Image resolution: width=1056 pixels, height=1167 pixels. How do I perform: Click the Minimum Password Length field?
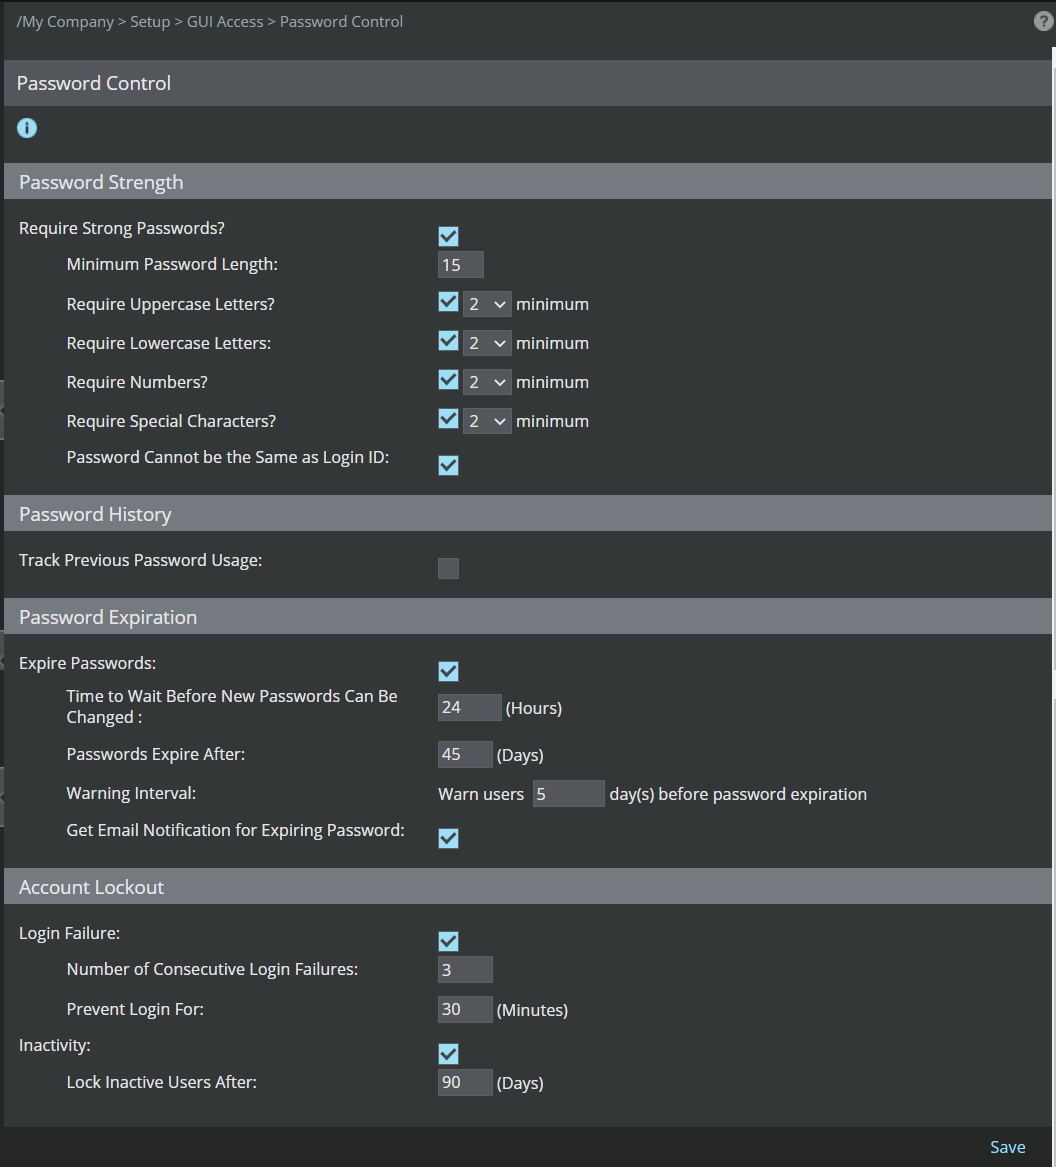coord(461,265)
